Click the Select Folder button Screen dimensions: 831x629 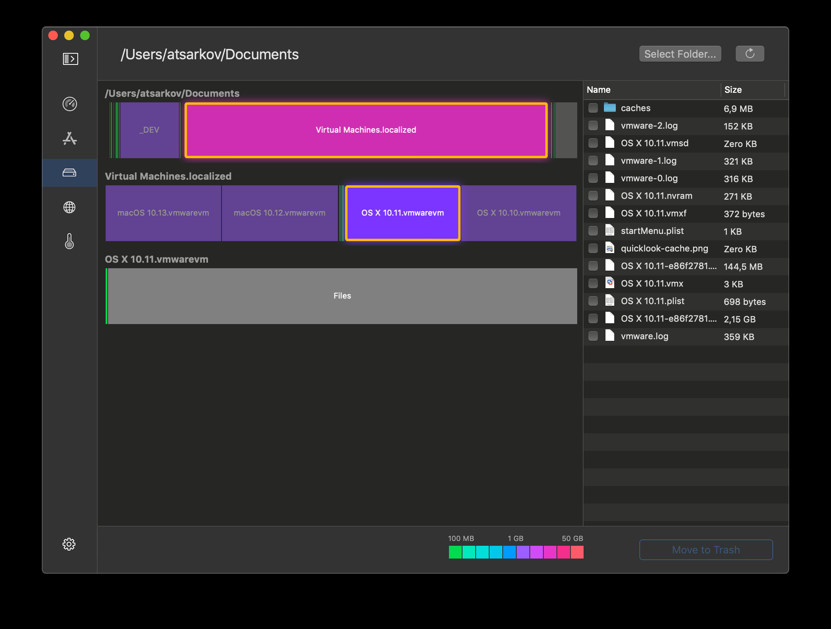pyautogui.click(x=680, y=54)
